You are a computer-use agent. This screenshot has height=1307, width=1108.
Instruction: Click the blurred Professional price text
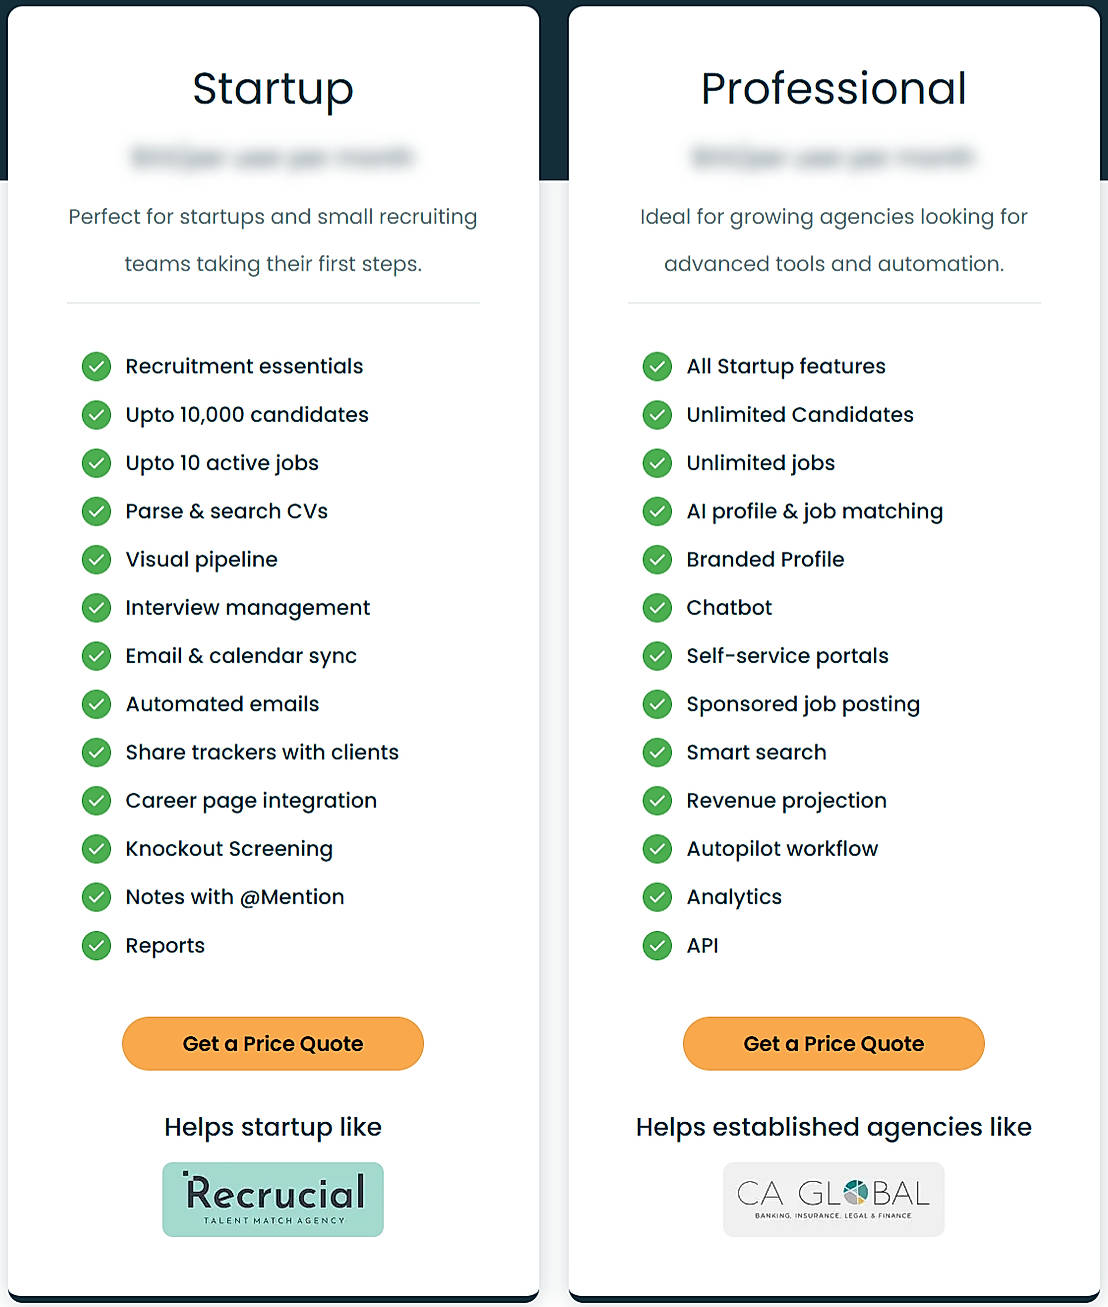pyautogui.click(x=833, y=157)
